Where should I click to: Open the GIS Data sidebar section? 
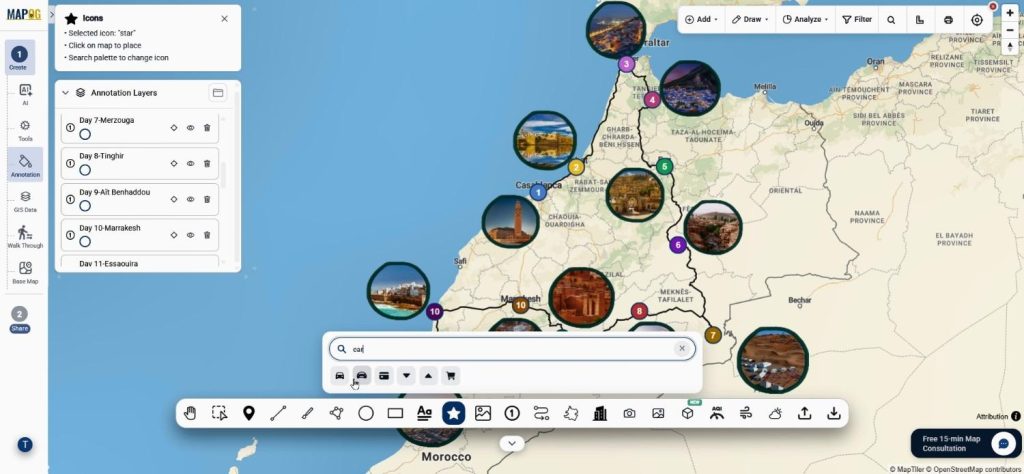coord(25,201)
